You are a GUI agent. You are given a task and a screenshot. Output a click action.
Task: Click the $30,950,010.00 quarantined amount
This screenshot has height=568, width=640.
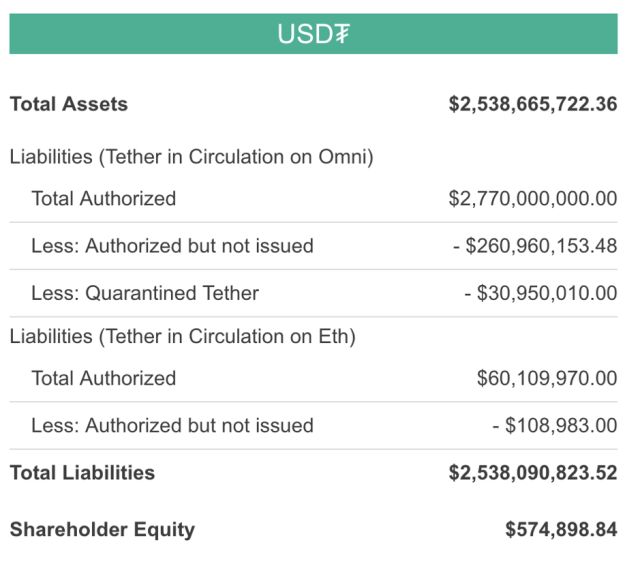540,293
